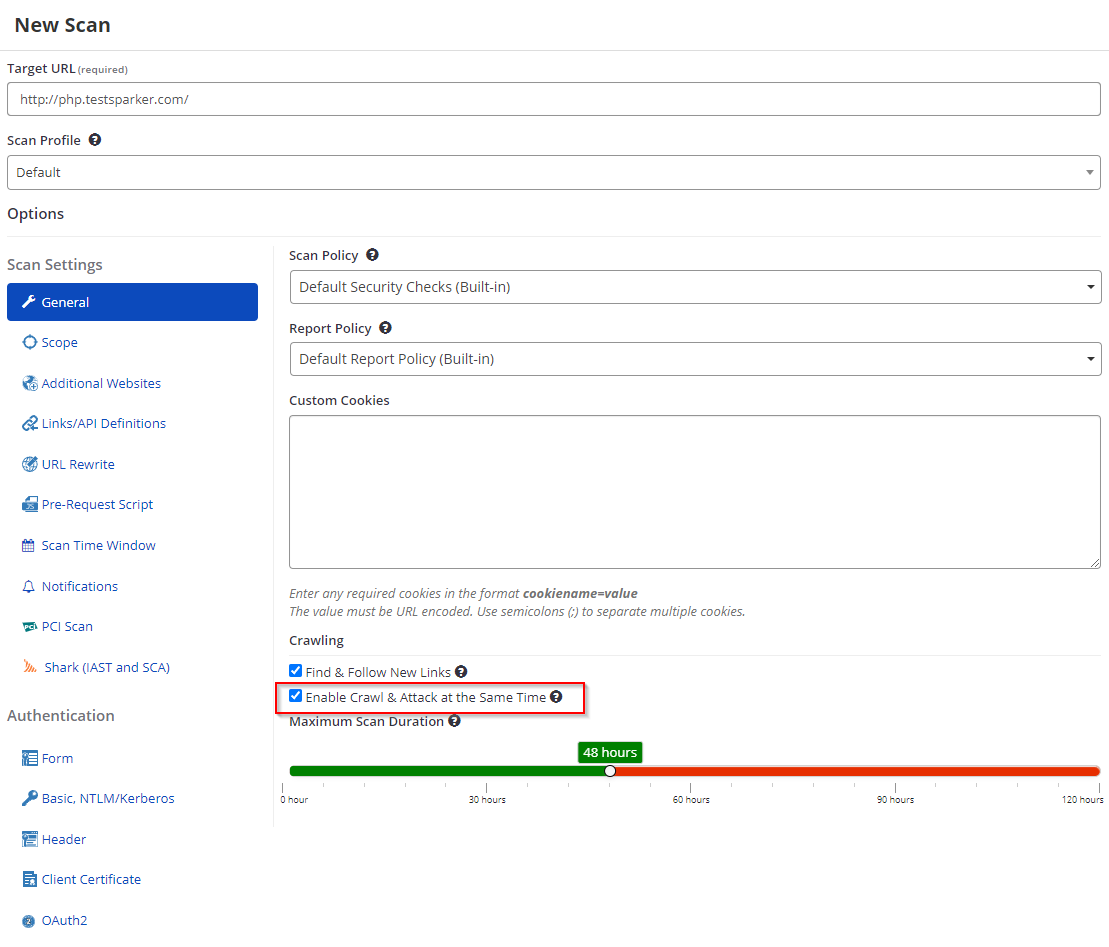This screenshot has width=1109, height=947.
Task: Open the Report Policy dropdown
Action: click(x=694, y=359)
